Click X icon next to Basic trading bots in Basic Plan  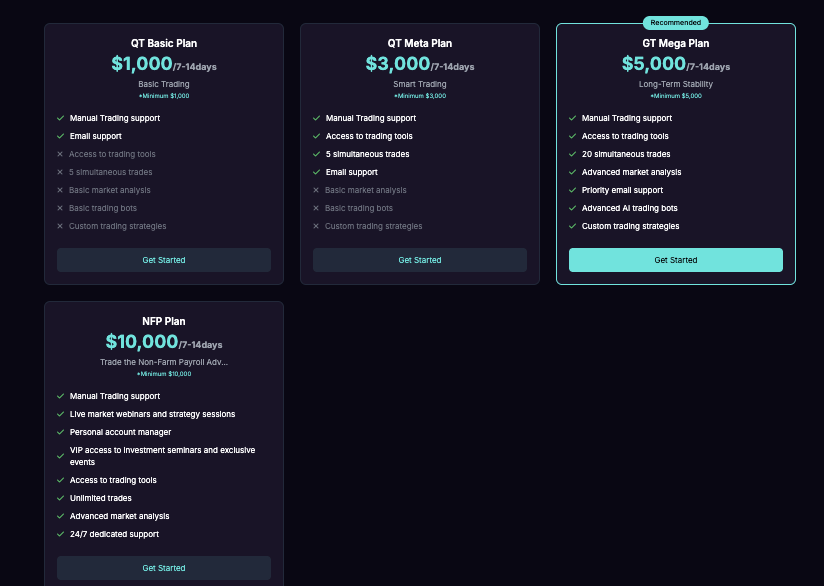point(60,208)
